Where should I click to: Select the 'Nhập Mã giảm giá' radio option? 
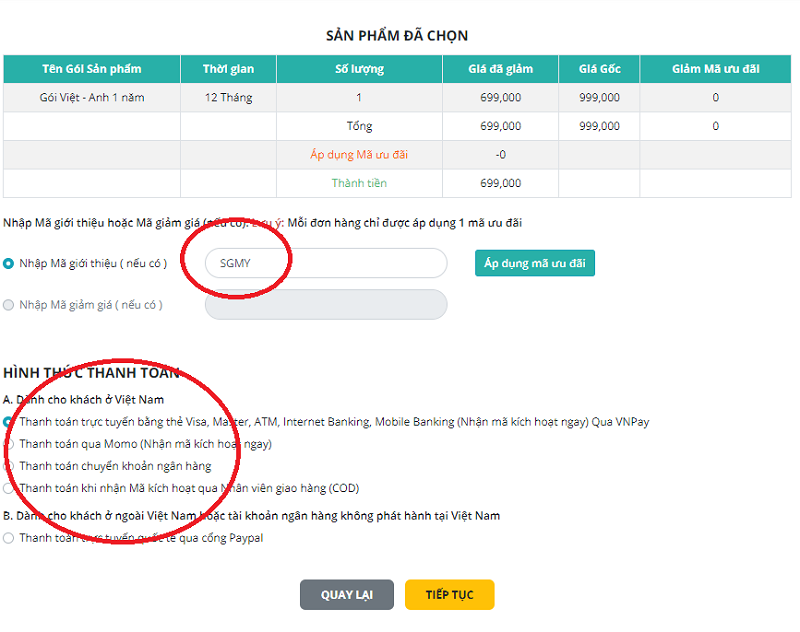pyautogui.click(x=9, y=305)
